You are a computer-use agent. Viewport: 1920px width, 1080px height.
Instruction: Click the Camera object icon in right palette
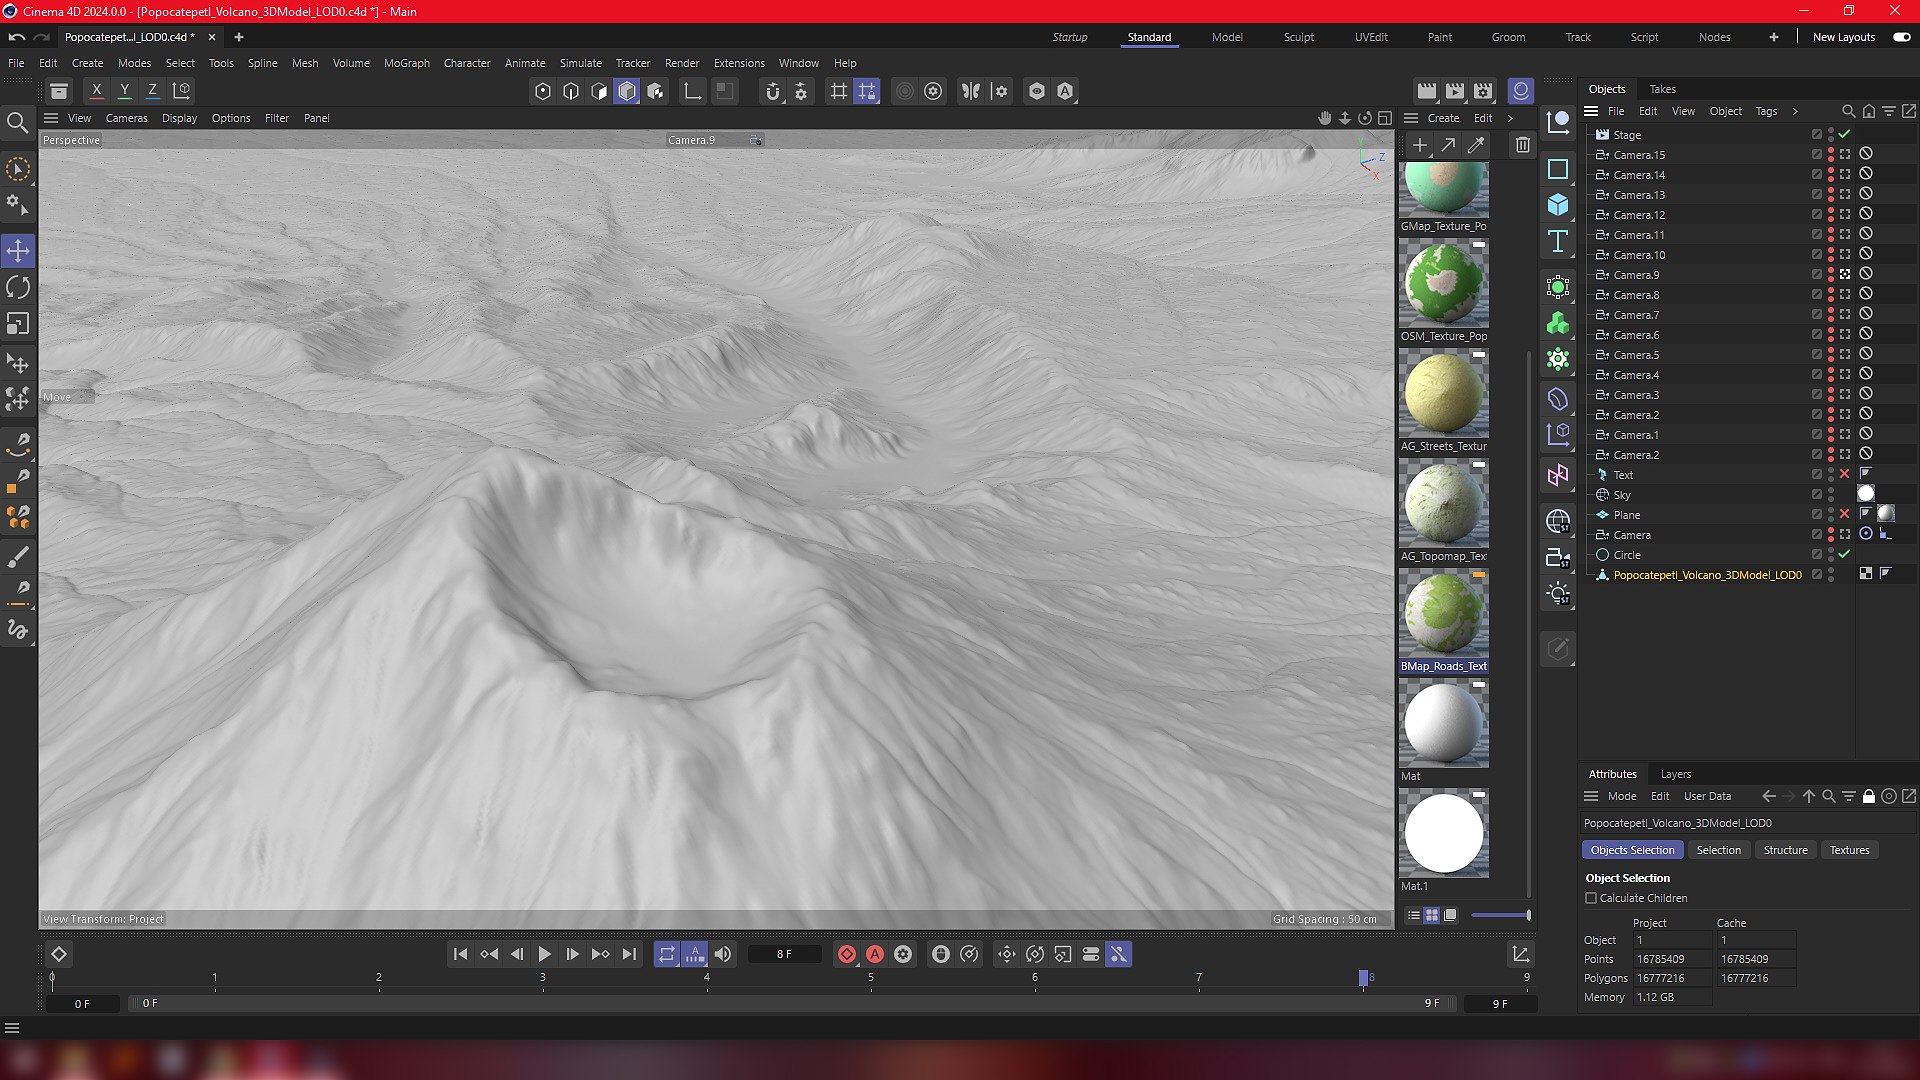pyautogui.click(x=1558, y=559)
